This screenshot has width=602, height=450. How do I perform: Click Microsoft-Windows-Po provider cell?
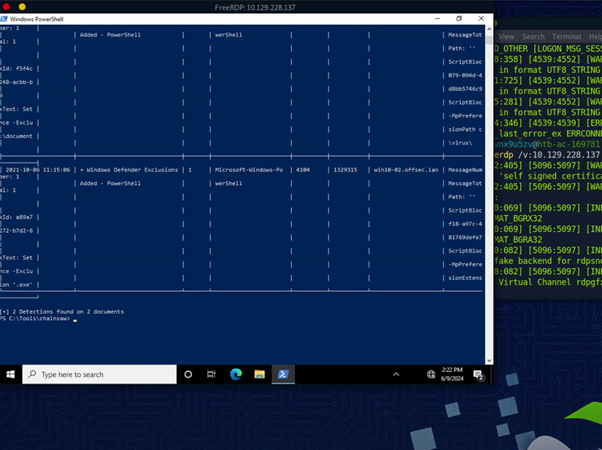point(249,170)
